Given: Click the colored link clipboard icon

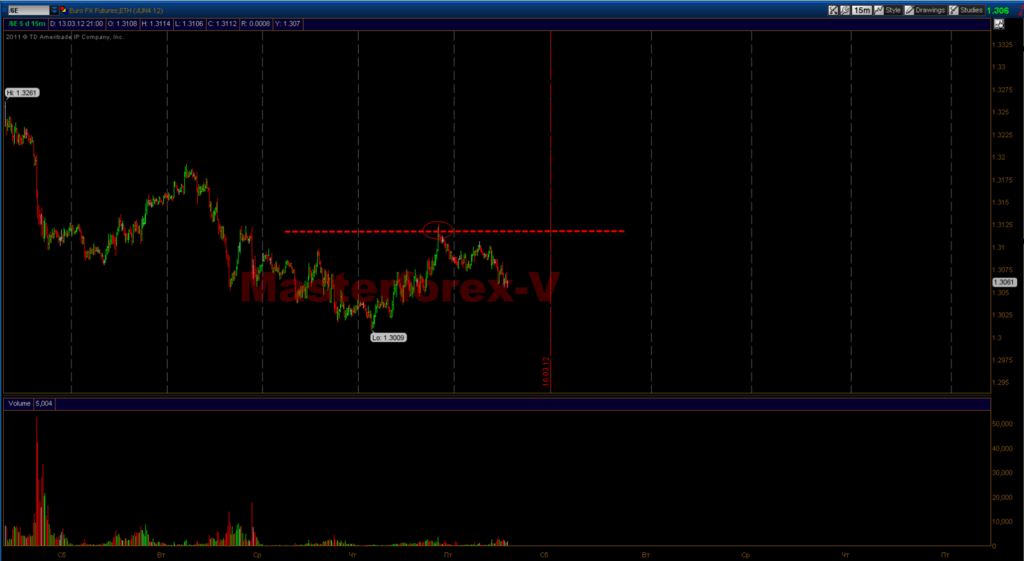Looking at the screenshot, I should (64, 10).
